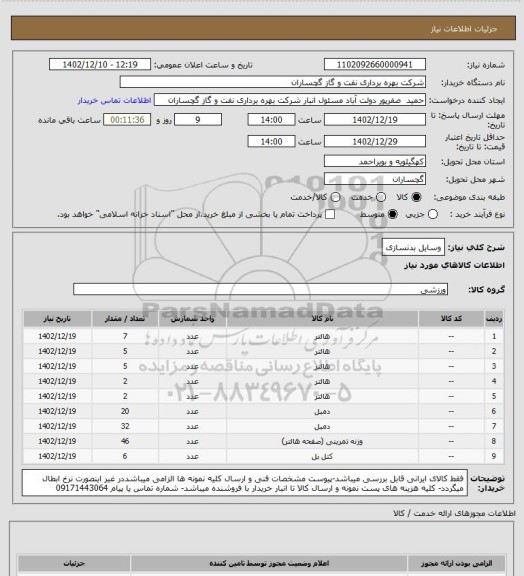Click the جزئیات اطلاعات نیاز page title
Viewport: 524px width, 576px height.
[464, 29]
